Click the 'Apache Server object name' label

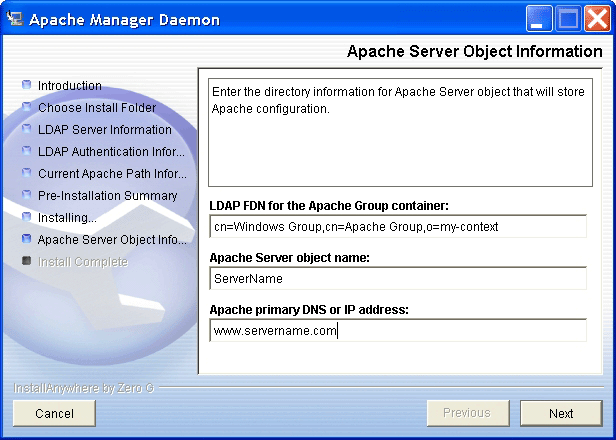[290, 258]
